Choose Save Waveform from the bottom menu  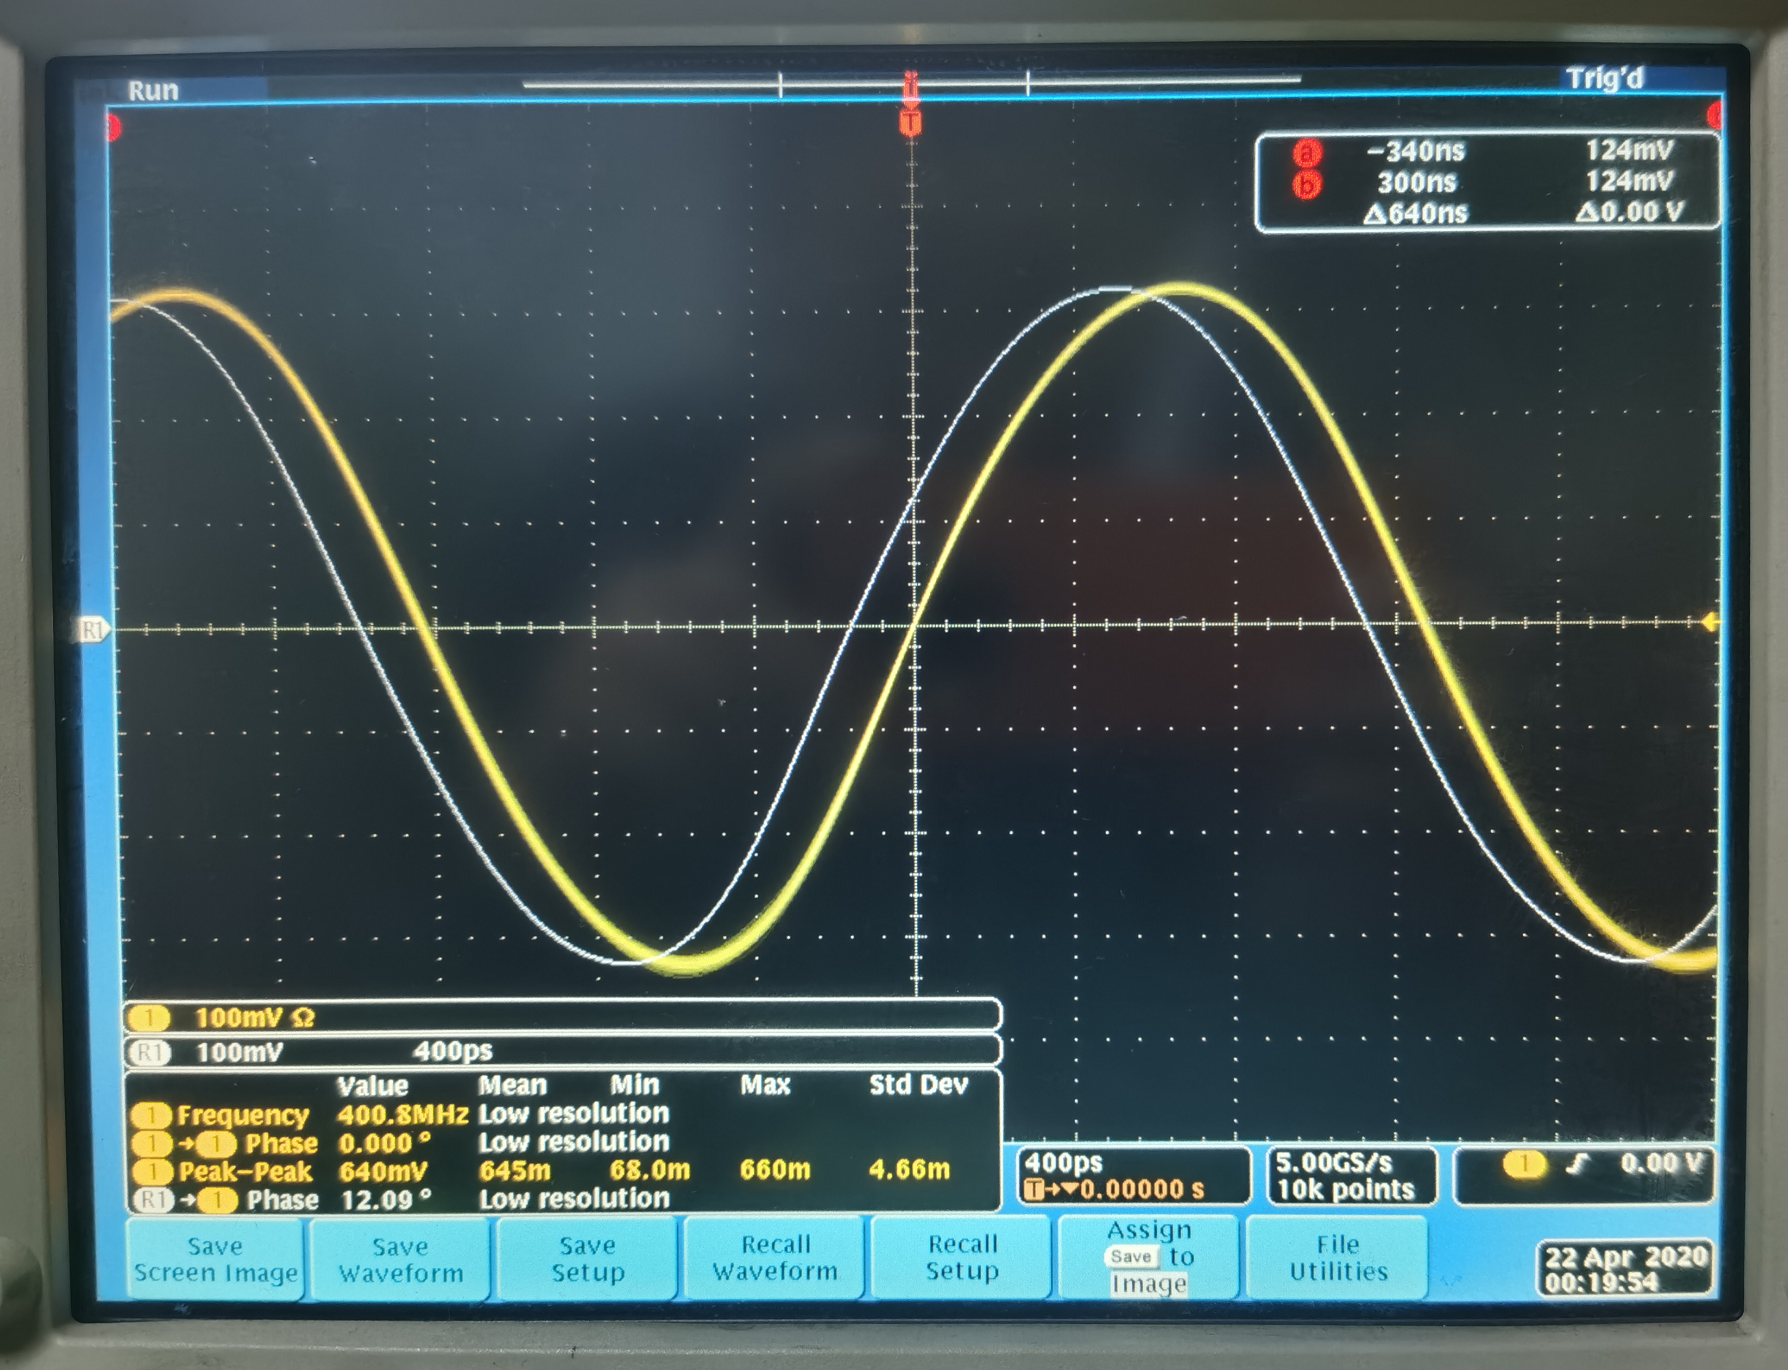[400, 1259]
